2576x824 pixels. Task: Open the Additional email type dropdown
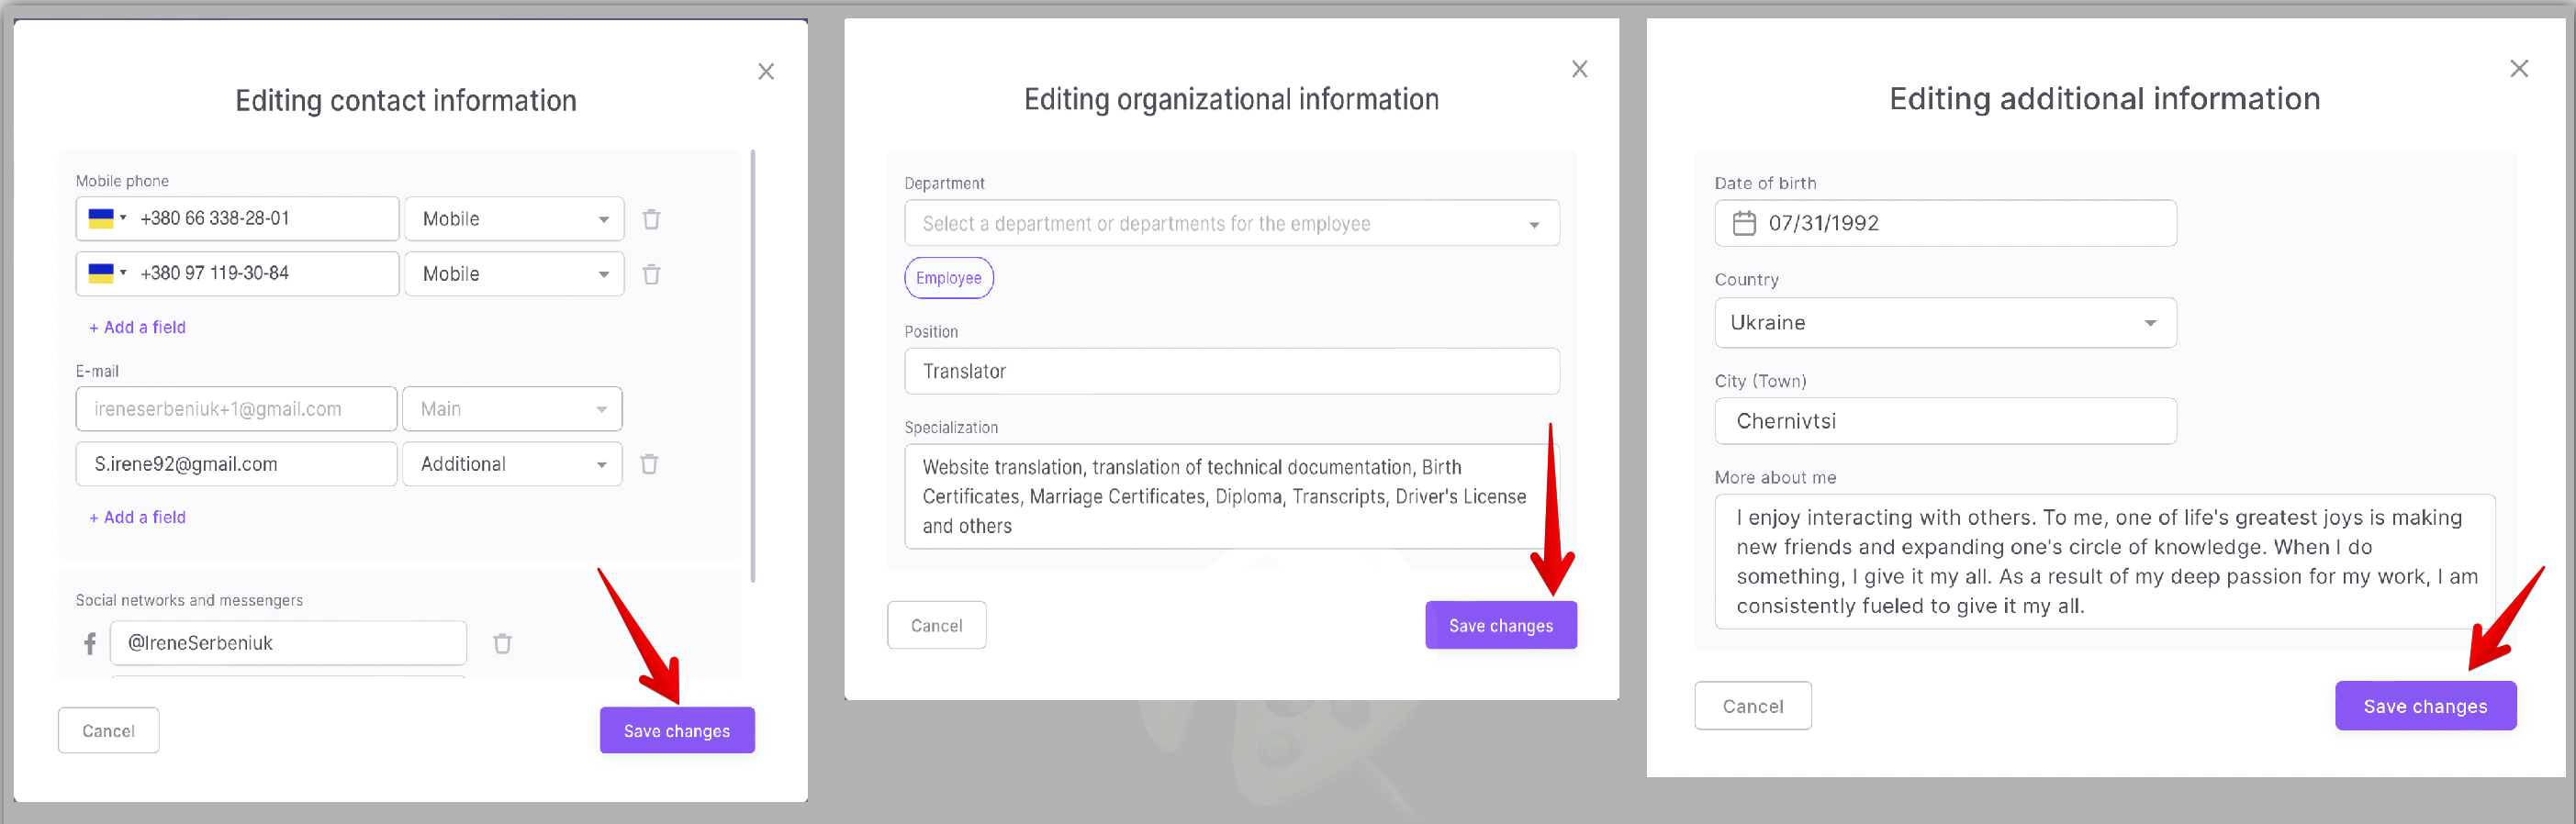512,464
